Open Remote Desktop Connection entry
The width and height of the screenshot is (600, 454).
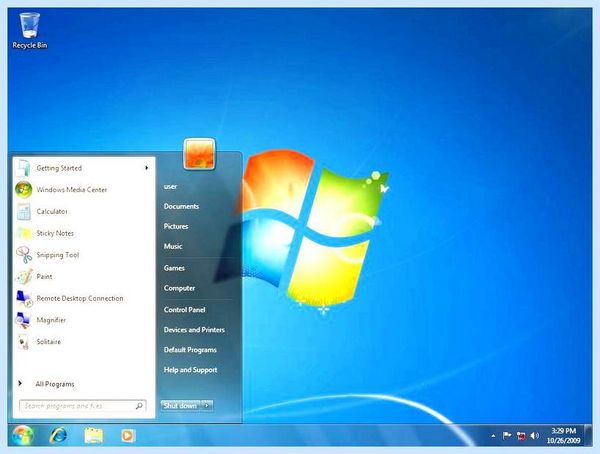(x=82, y=298)
